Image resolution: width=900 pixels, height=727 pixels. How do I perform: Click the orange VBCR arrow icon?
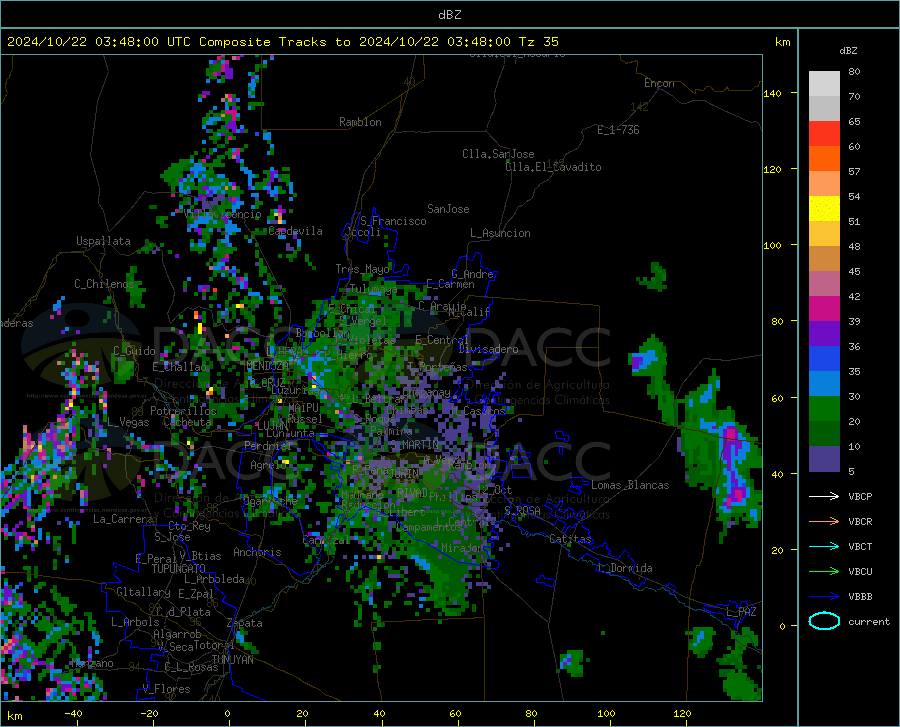coord(824,521)
